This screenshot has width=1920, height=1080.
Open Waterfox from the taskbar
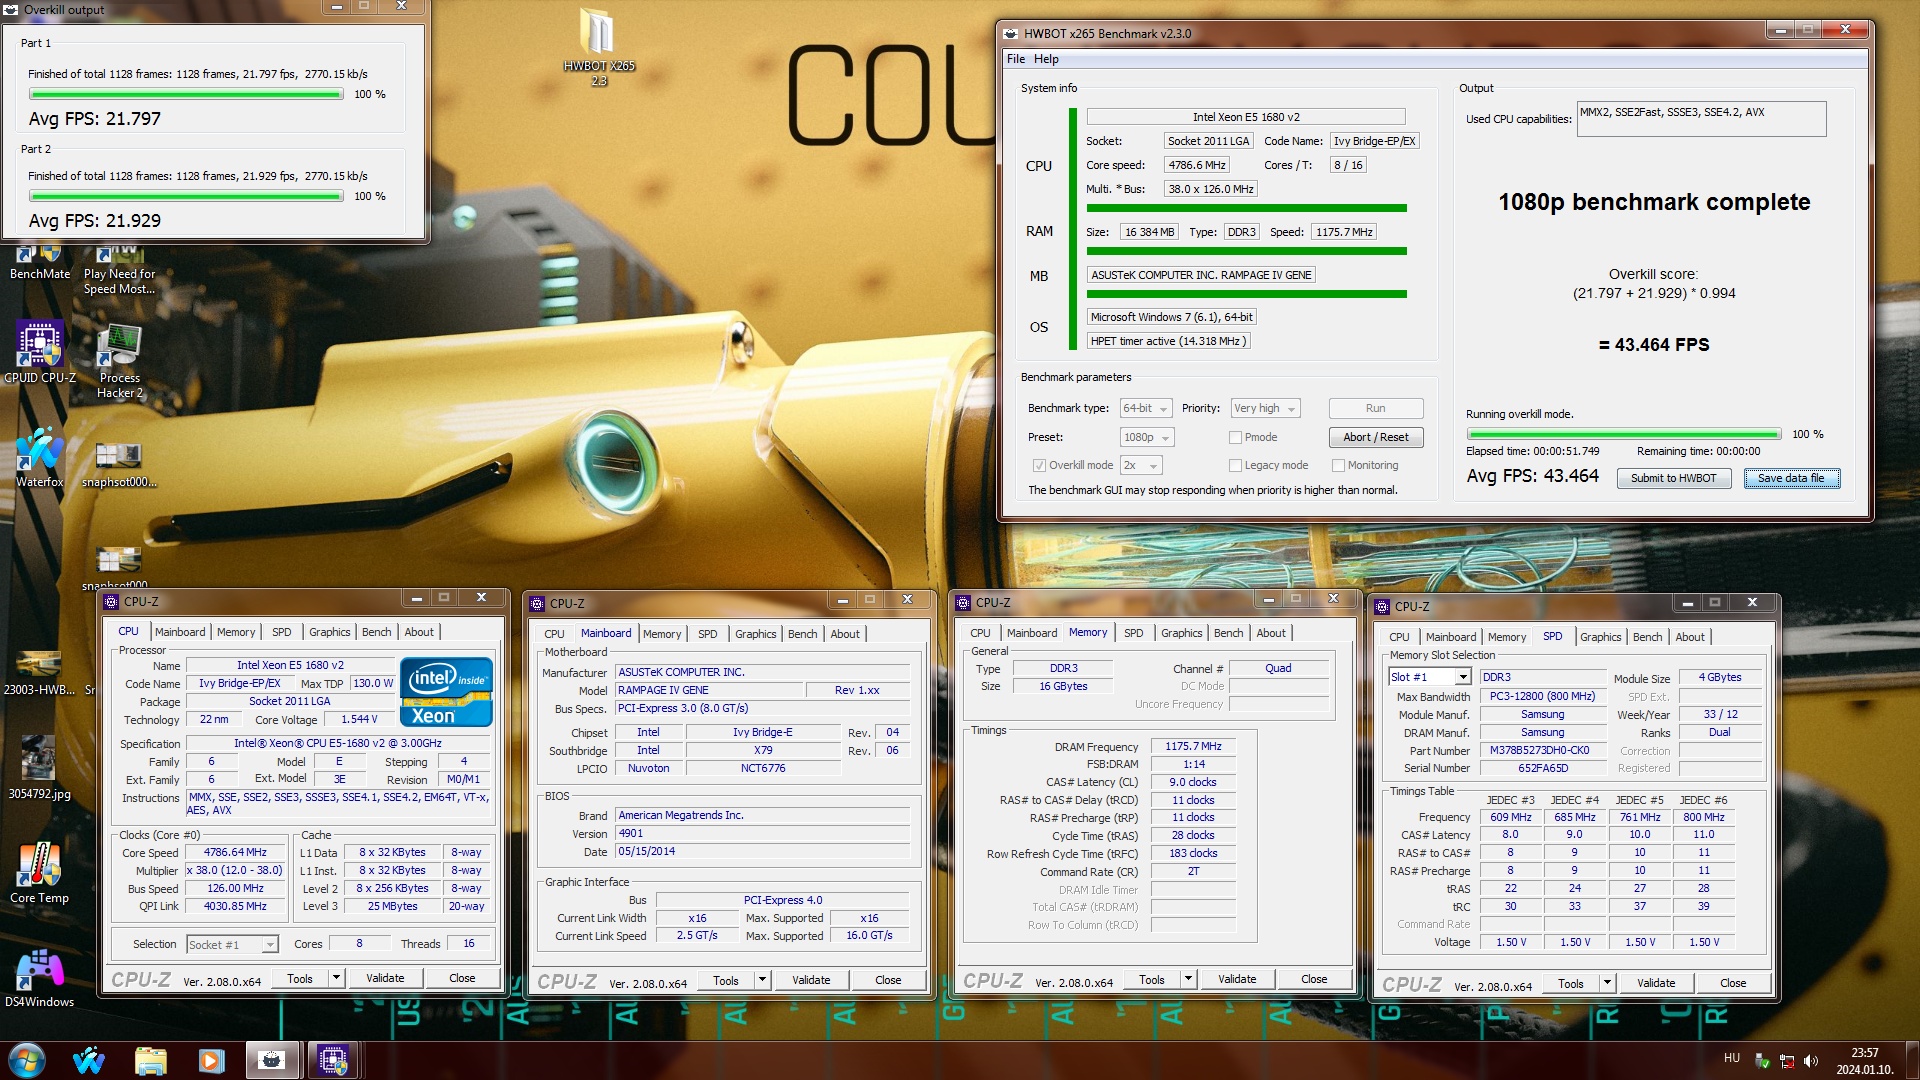89,1060
